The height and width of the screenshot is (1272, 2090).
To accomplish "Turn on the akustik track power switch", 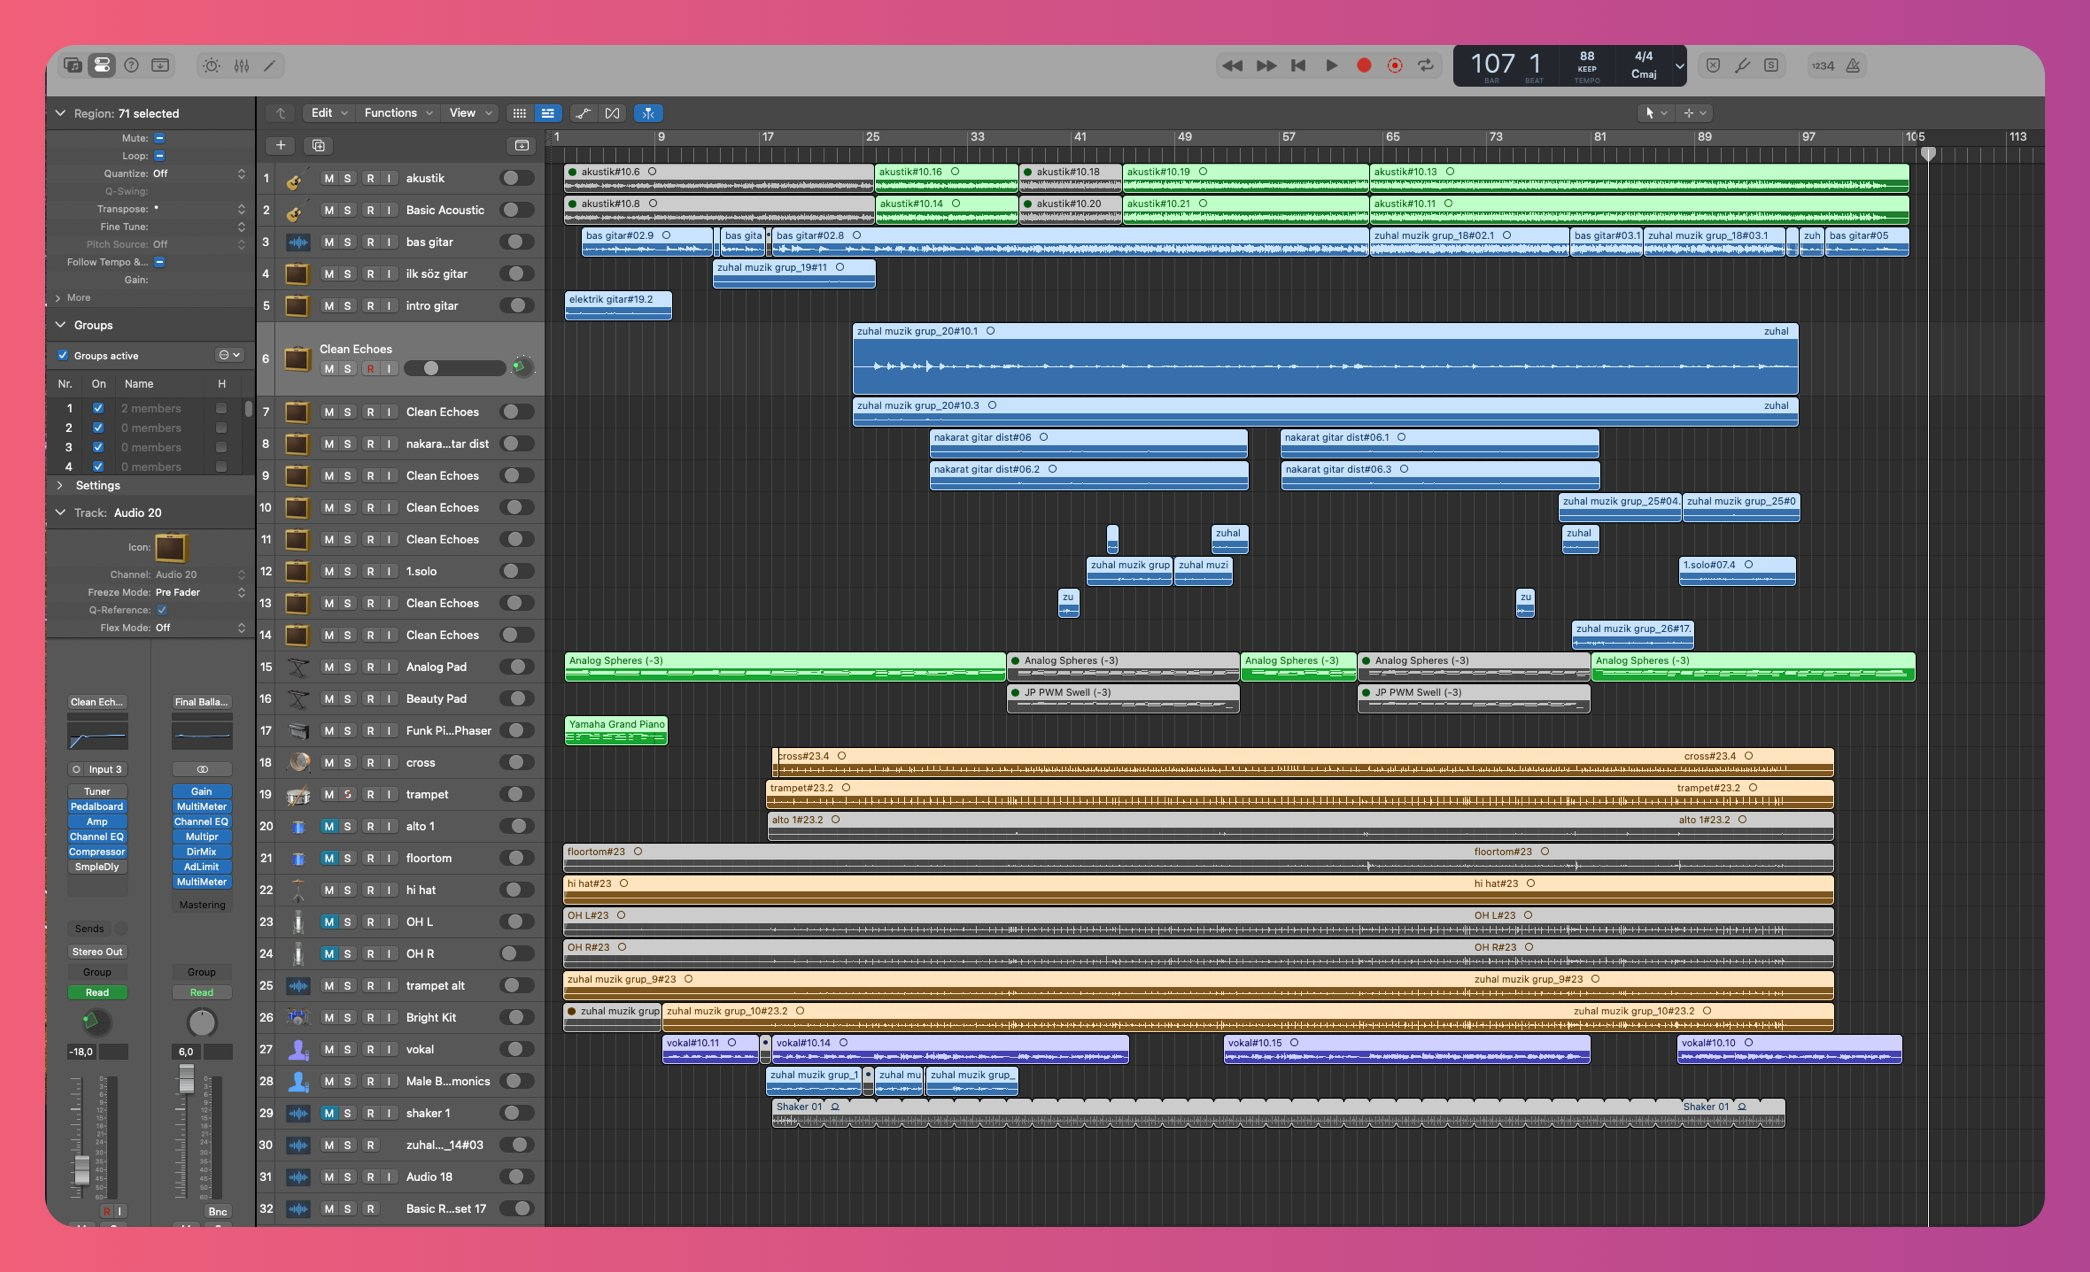I will pos(516,178).
